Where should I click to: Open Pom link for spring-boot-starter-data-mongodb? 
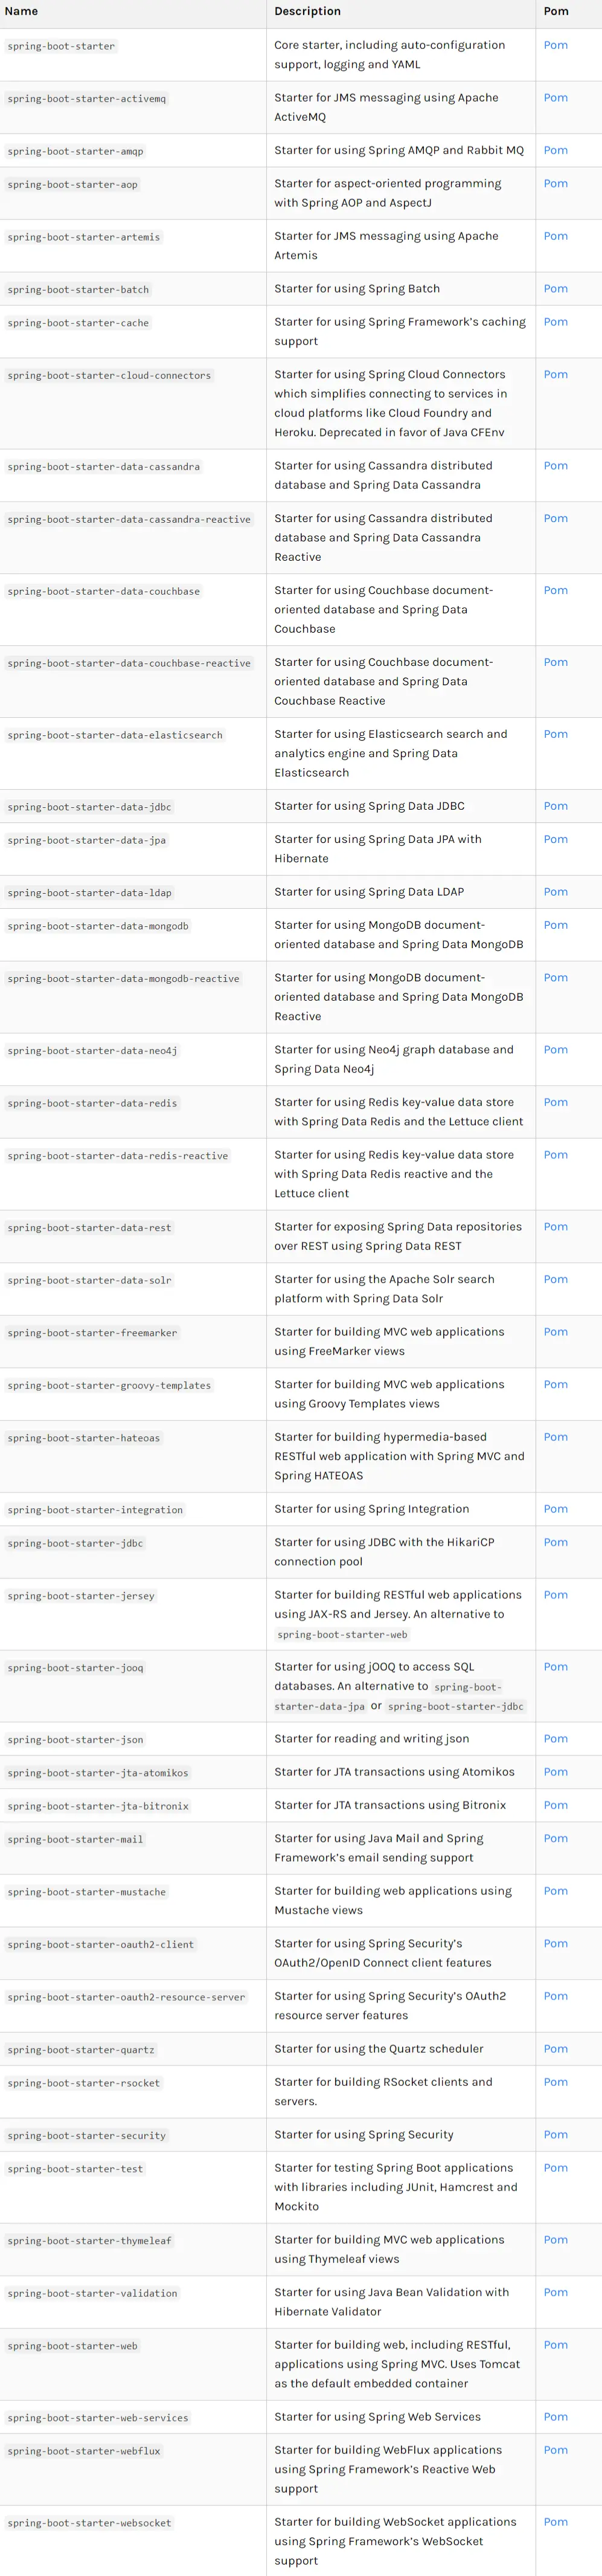point(555,926)
